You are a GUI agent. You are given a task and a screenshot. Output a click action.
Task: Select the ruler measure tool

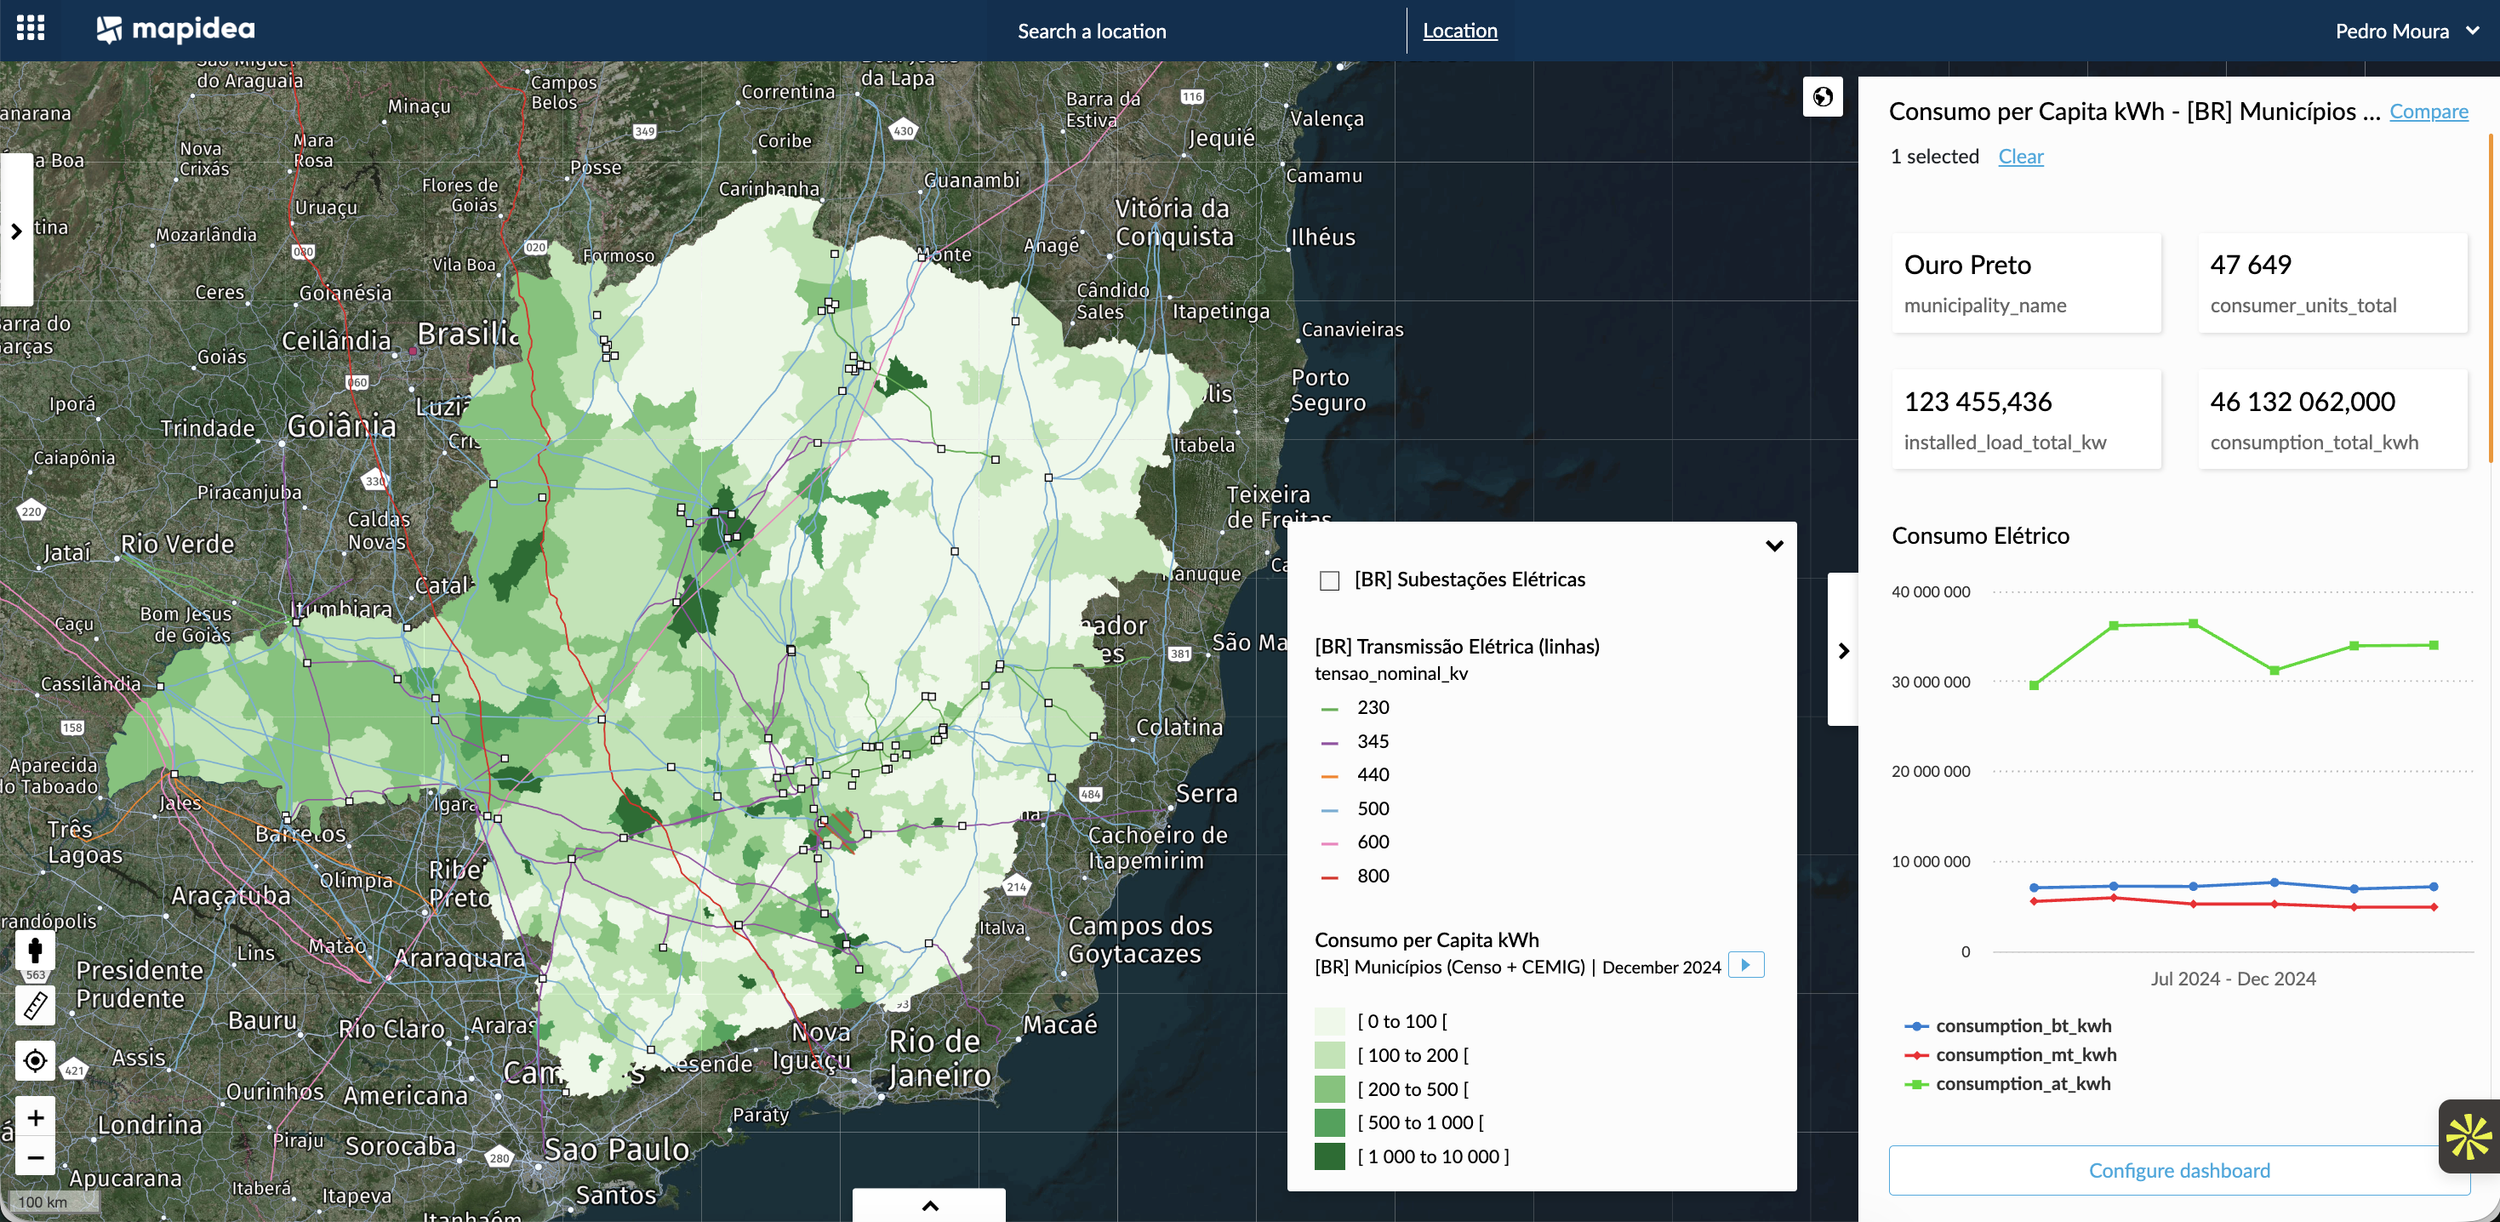35,1005
